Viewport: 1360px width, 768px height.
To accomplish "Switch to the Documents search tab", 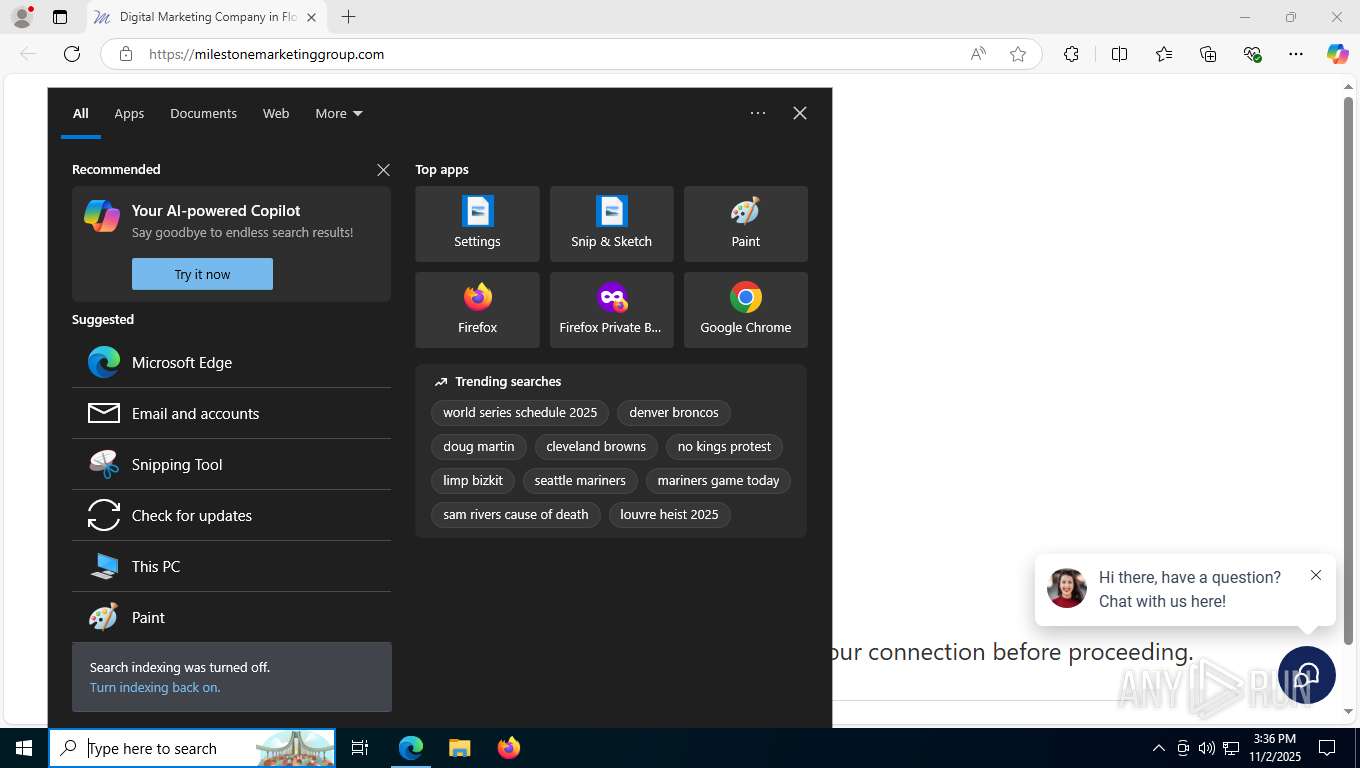I will [x=203, y=113].
